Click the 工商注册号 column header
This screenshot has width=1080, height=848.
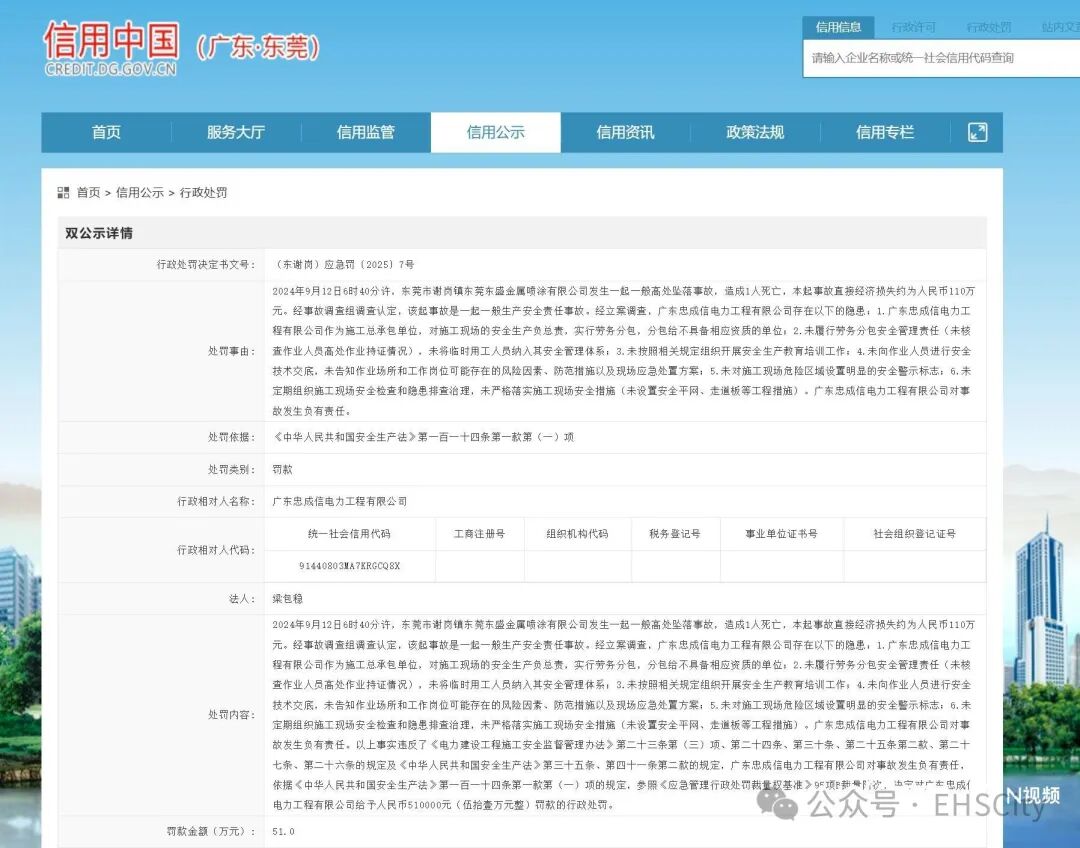(479, 534)
